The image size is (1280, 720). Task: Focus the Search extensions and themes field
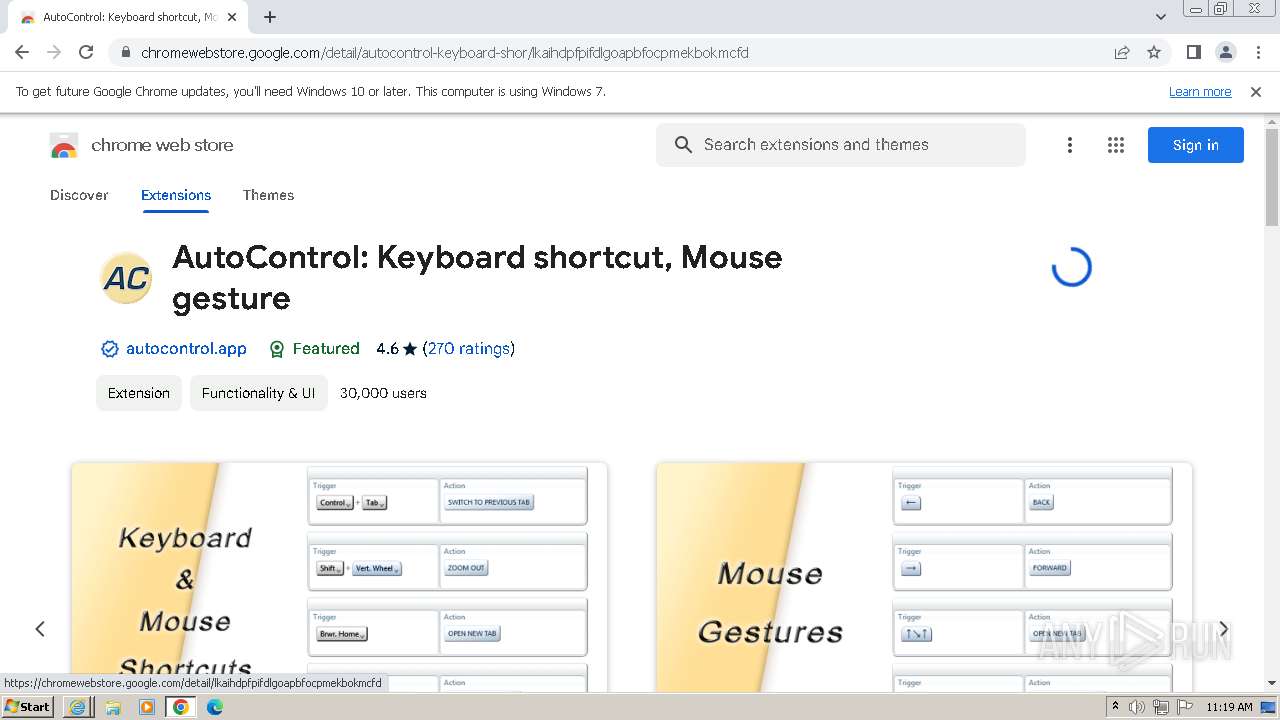point(841,145)
